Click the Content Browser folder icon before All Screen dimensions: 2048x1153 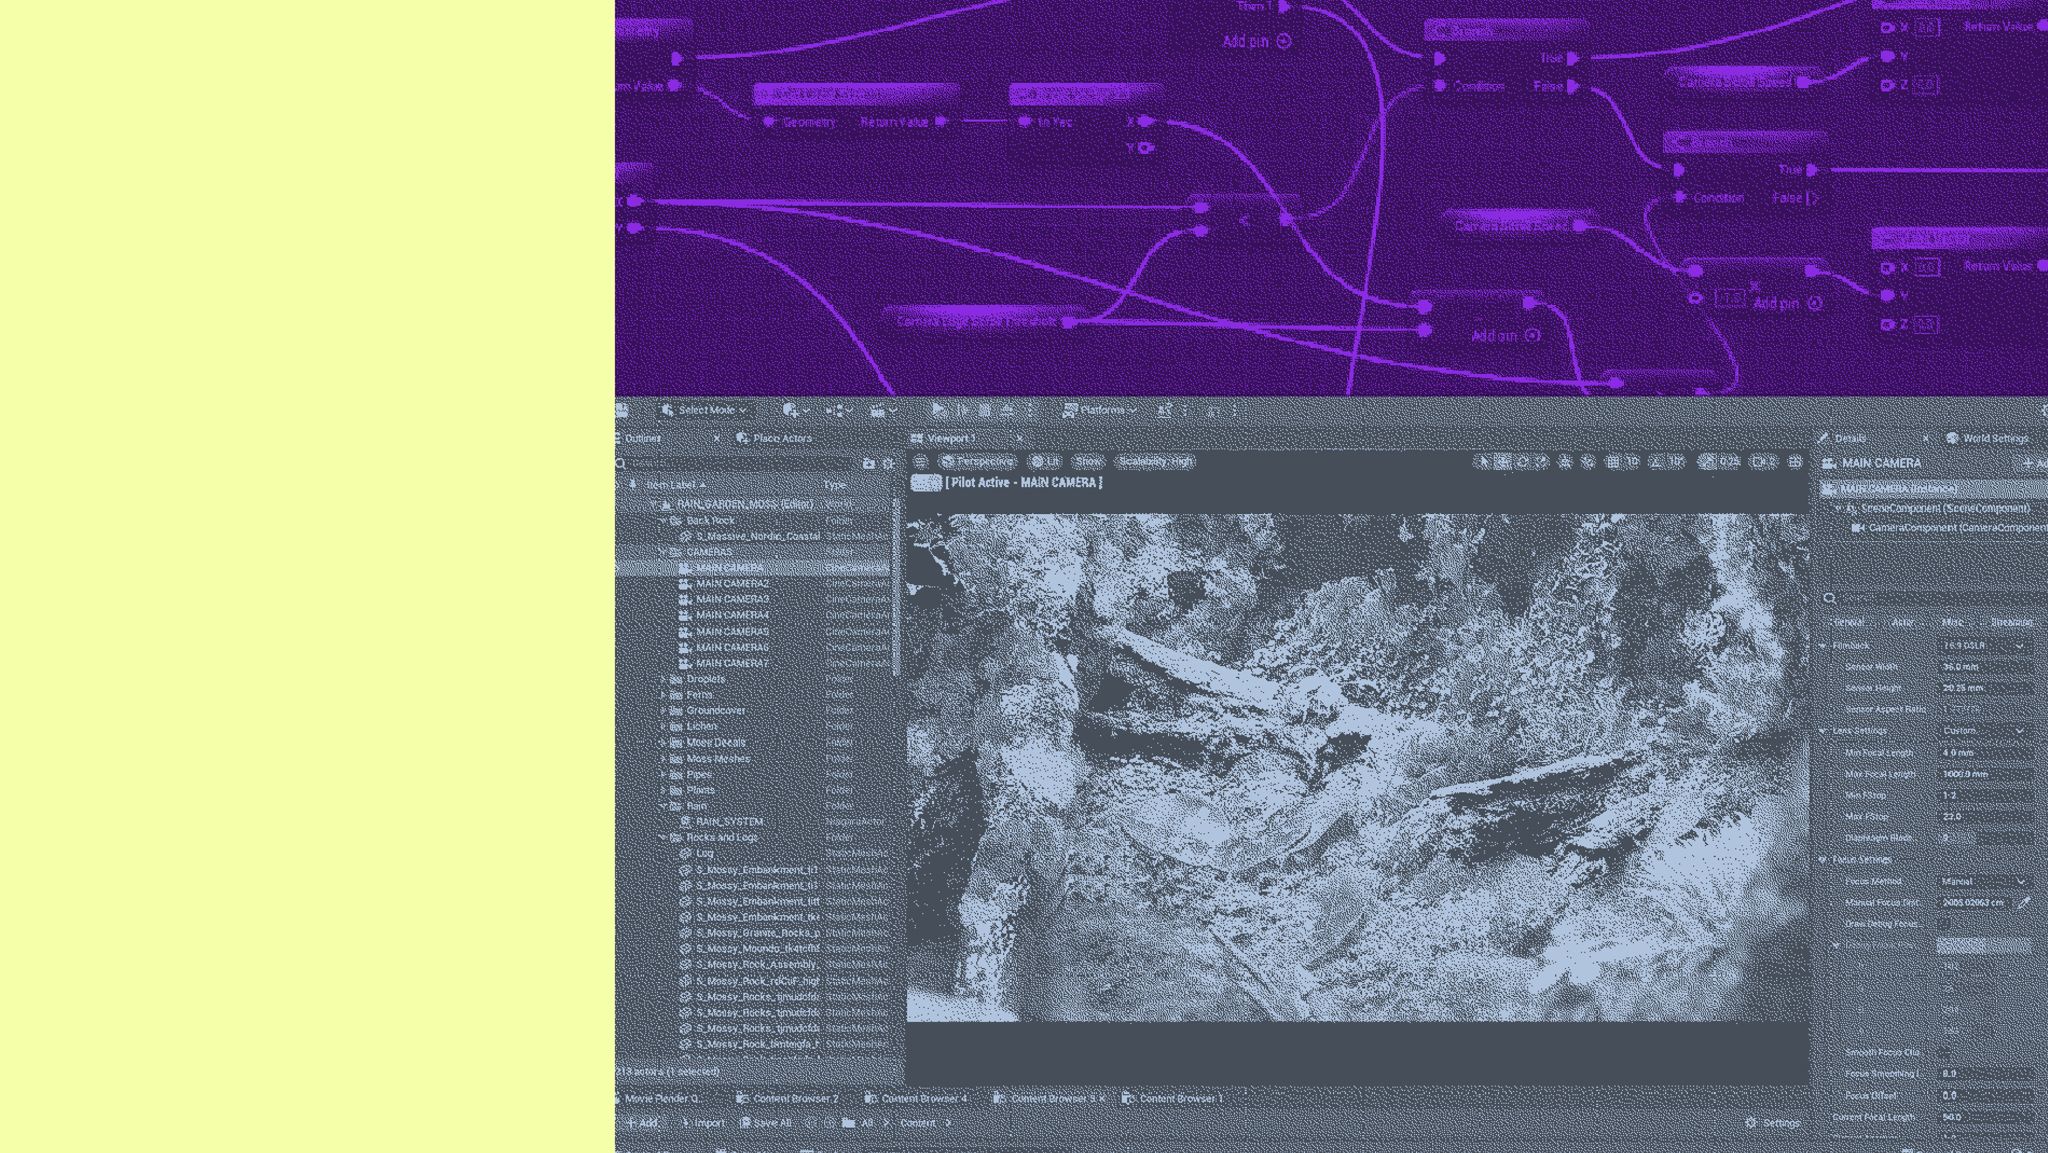(848, 1123)
